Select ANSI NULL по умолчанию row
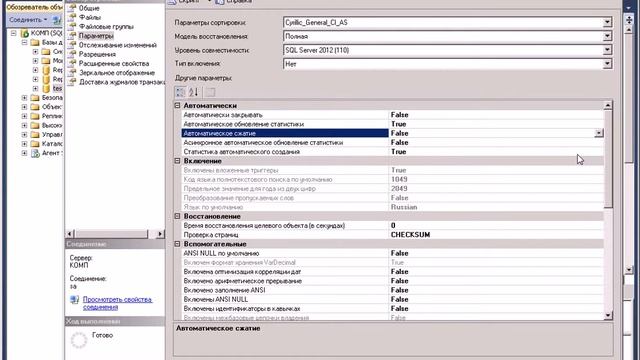Image resolution: width=640 pixels, height=360 pixels. [392, 253]
